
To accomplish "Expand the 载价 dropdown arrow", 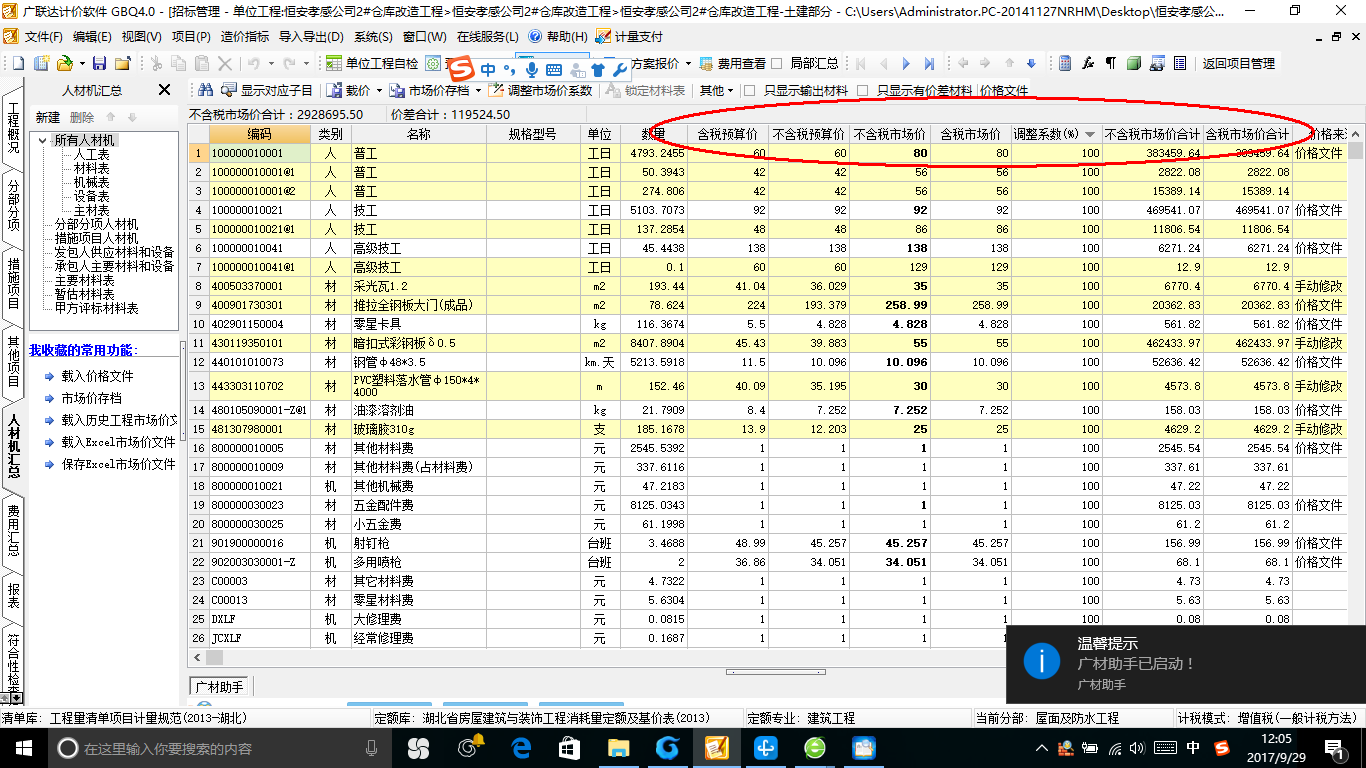I will click(378, 90).
